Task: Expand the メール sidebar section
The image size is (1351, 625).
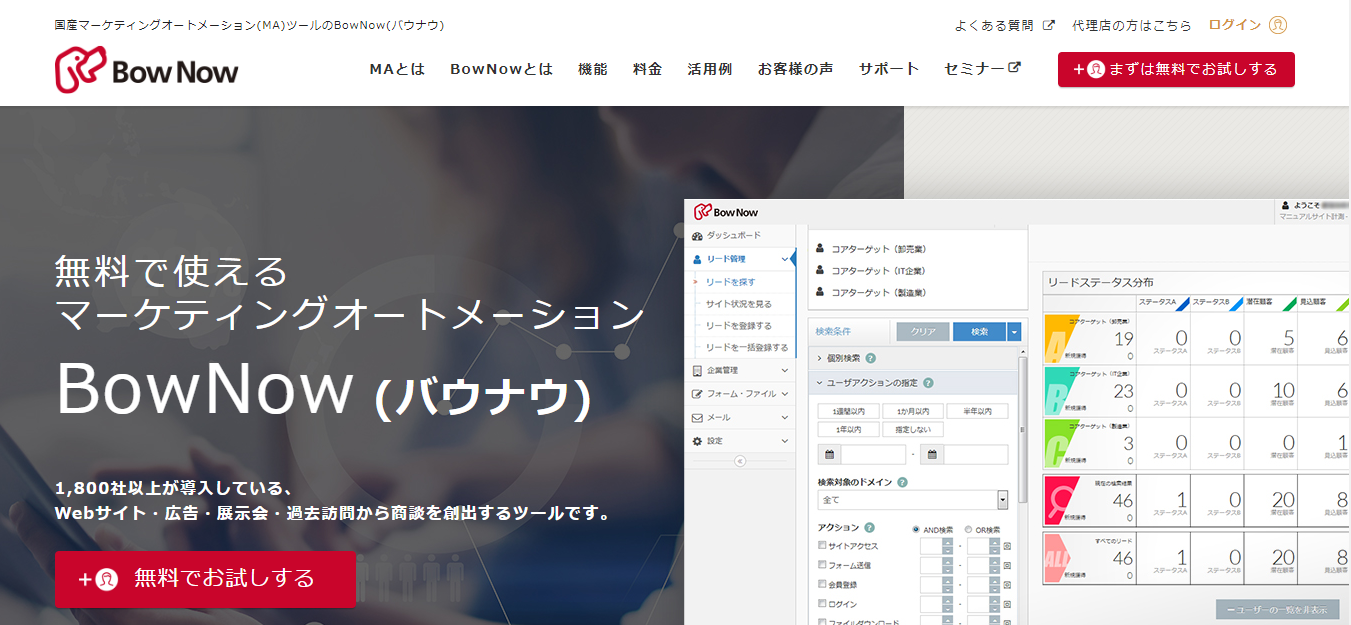Action: click(x=785, y=417)
